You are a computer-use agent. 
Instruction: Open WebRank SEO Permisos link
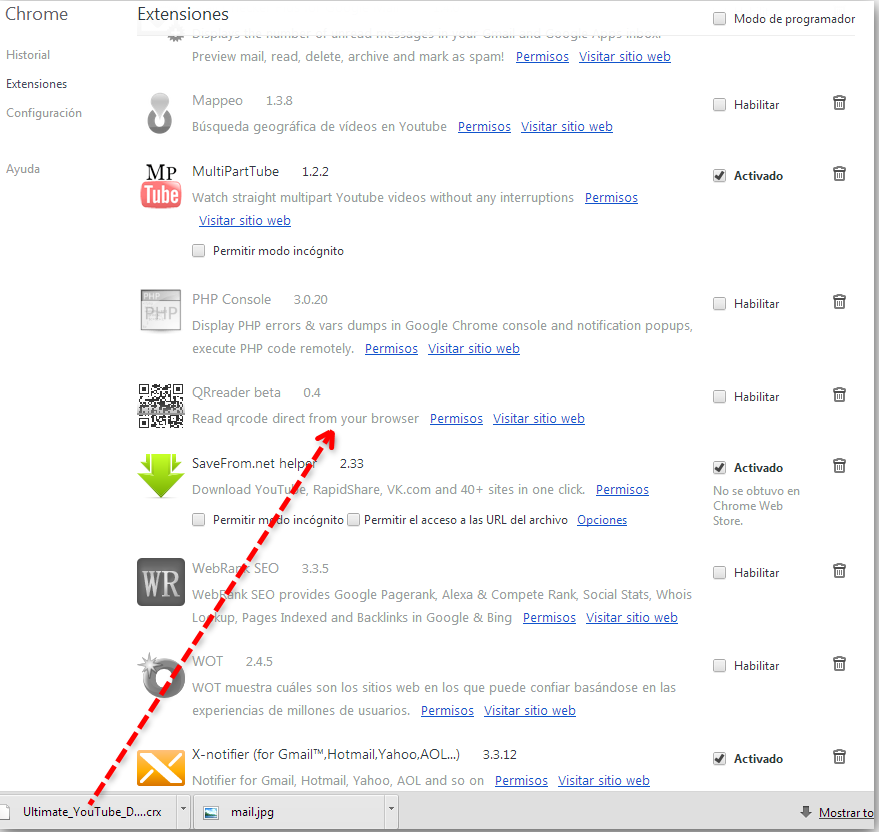point(549,618)
